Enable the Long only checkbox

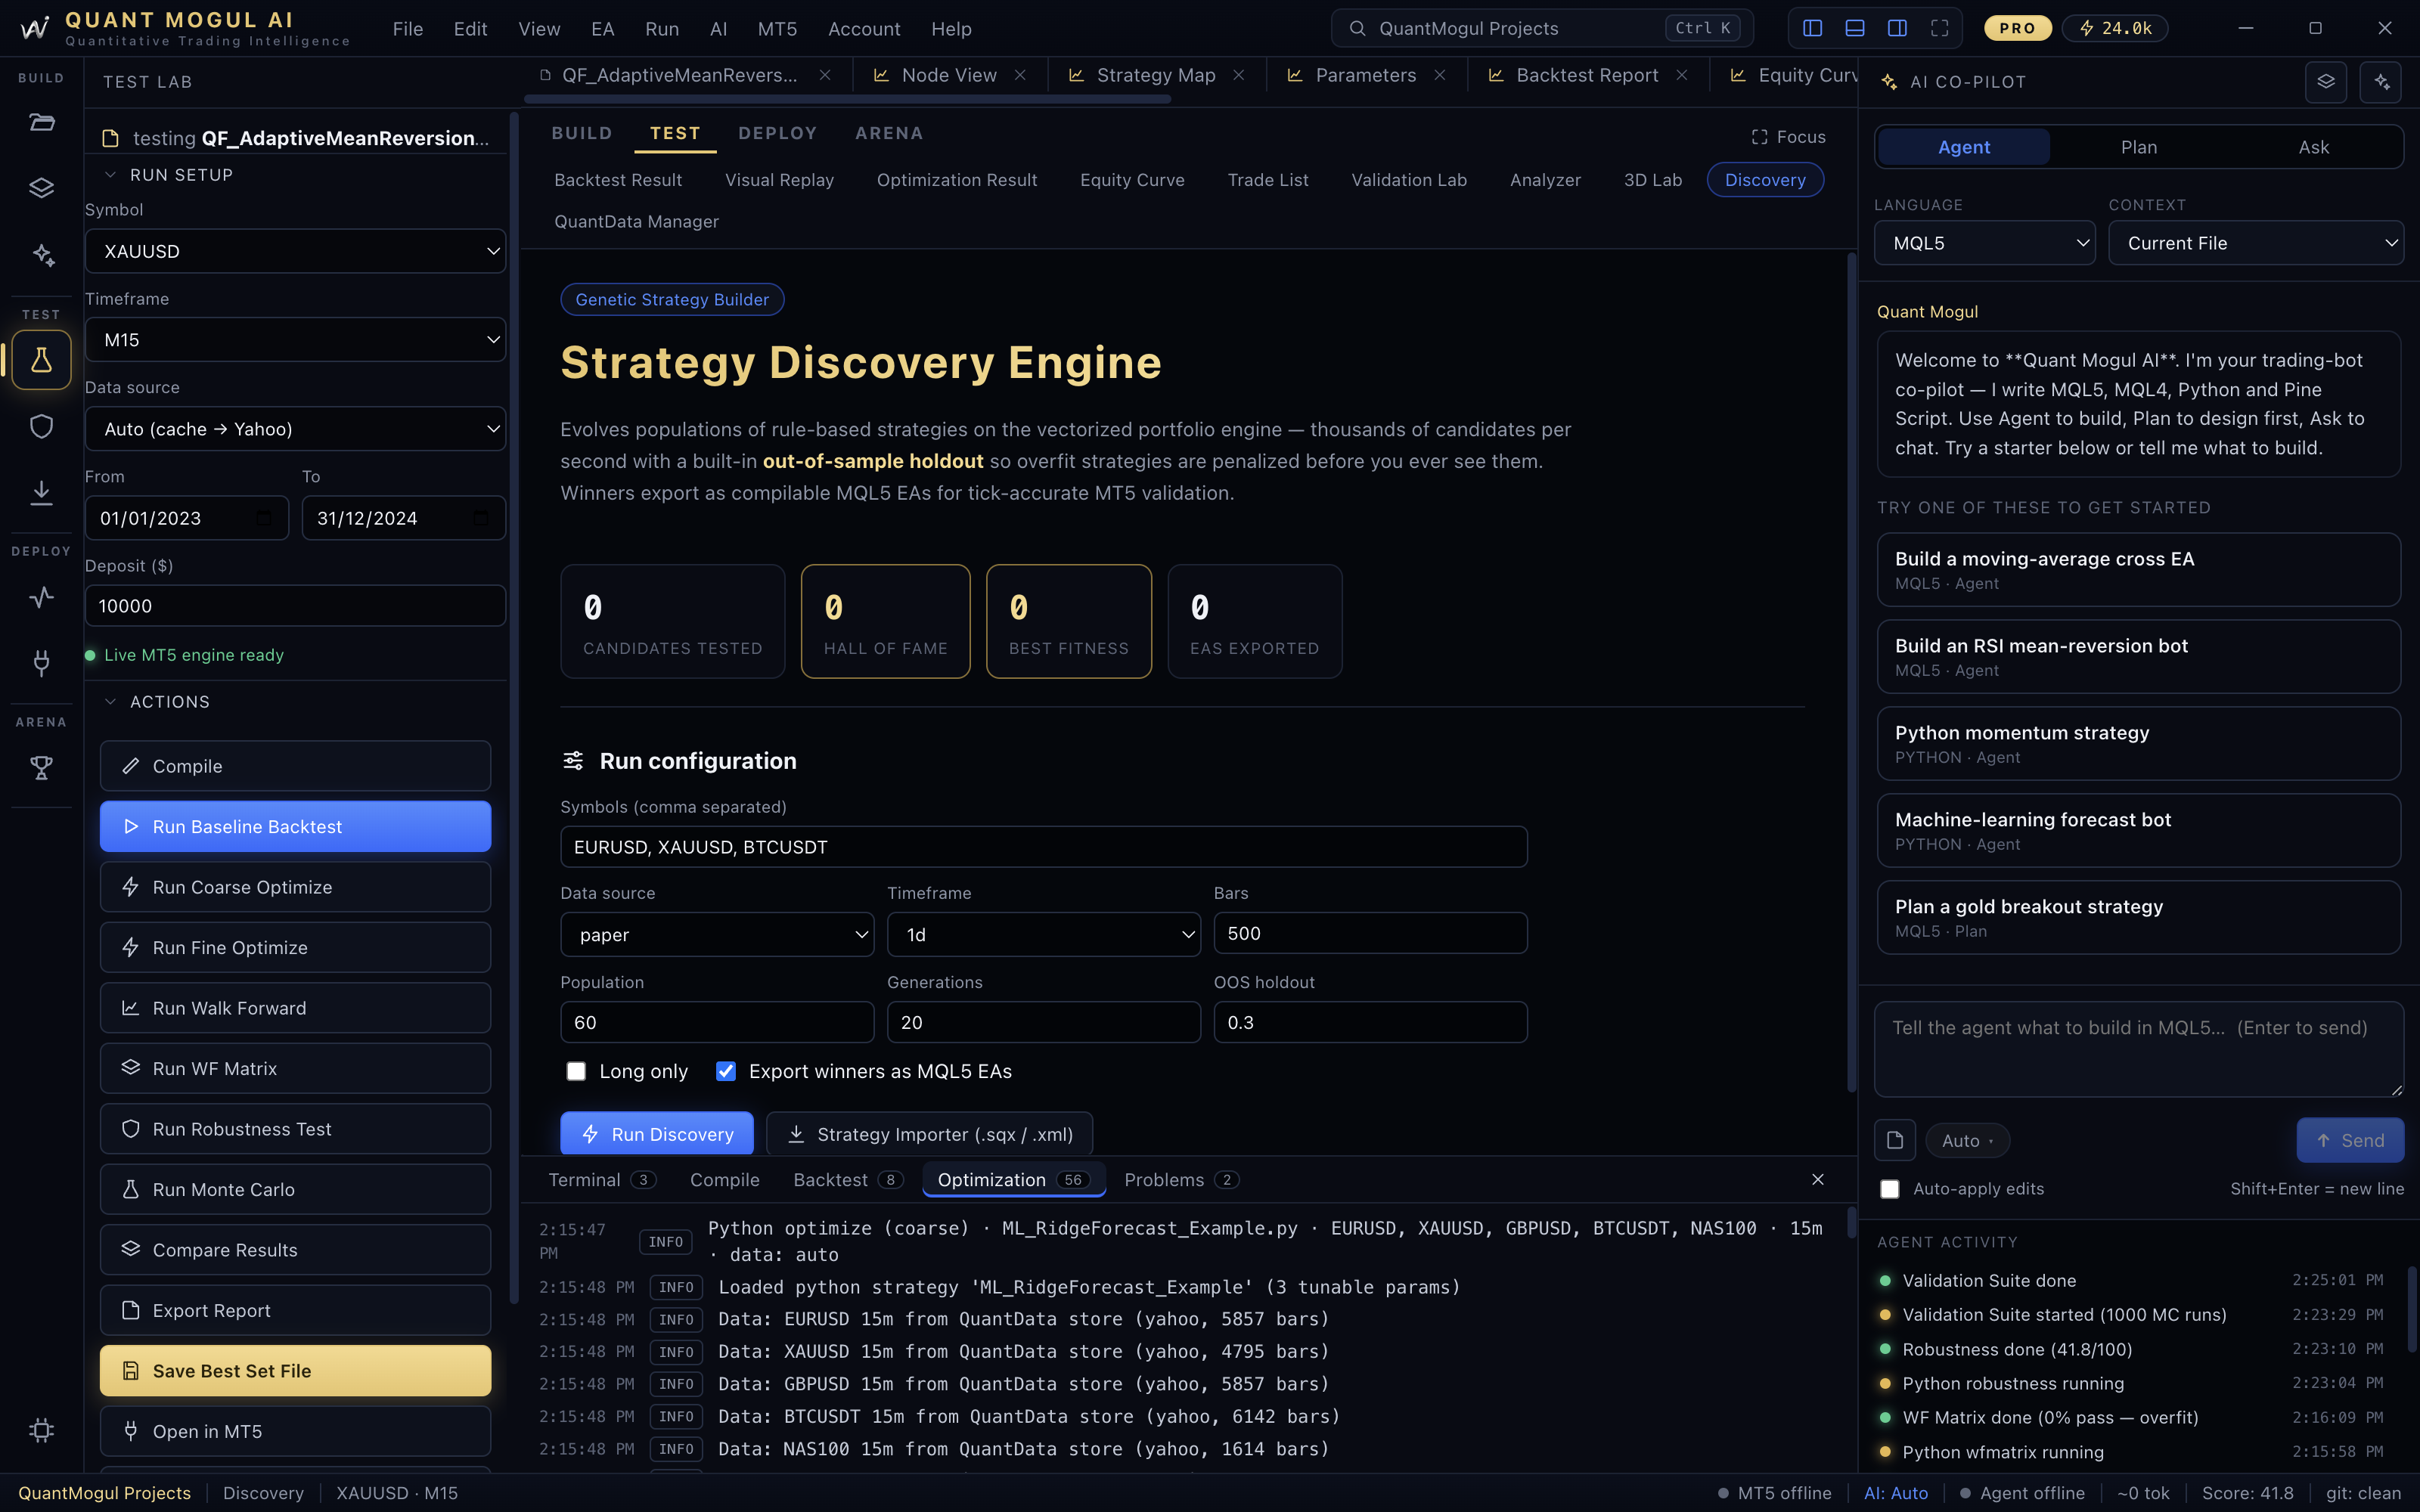coord(576,1071)
